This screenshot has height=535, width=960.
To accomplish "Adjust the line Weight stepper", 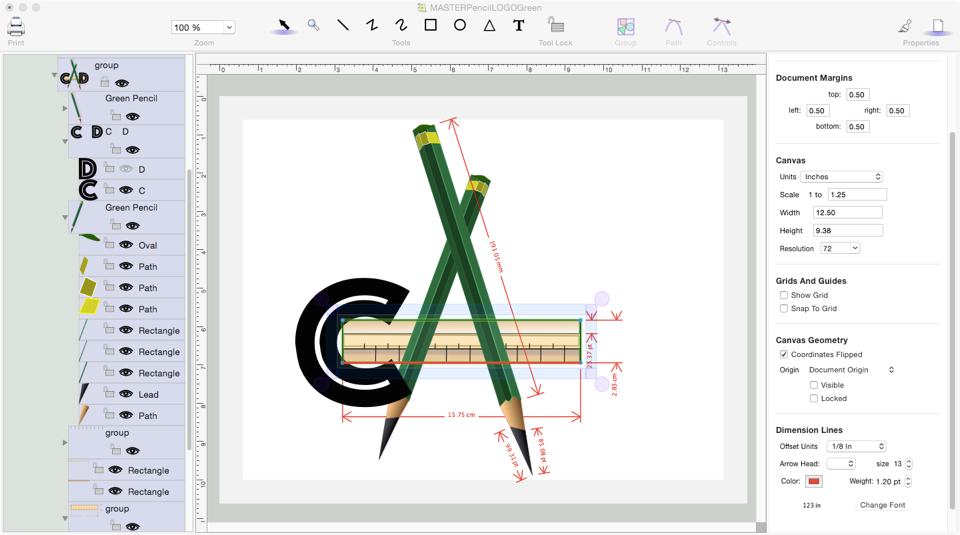I will click(x=908, y=482).
